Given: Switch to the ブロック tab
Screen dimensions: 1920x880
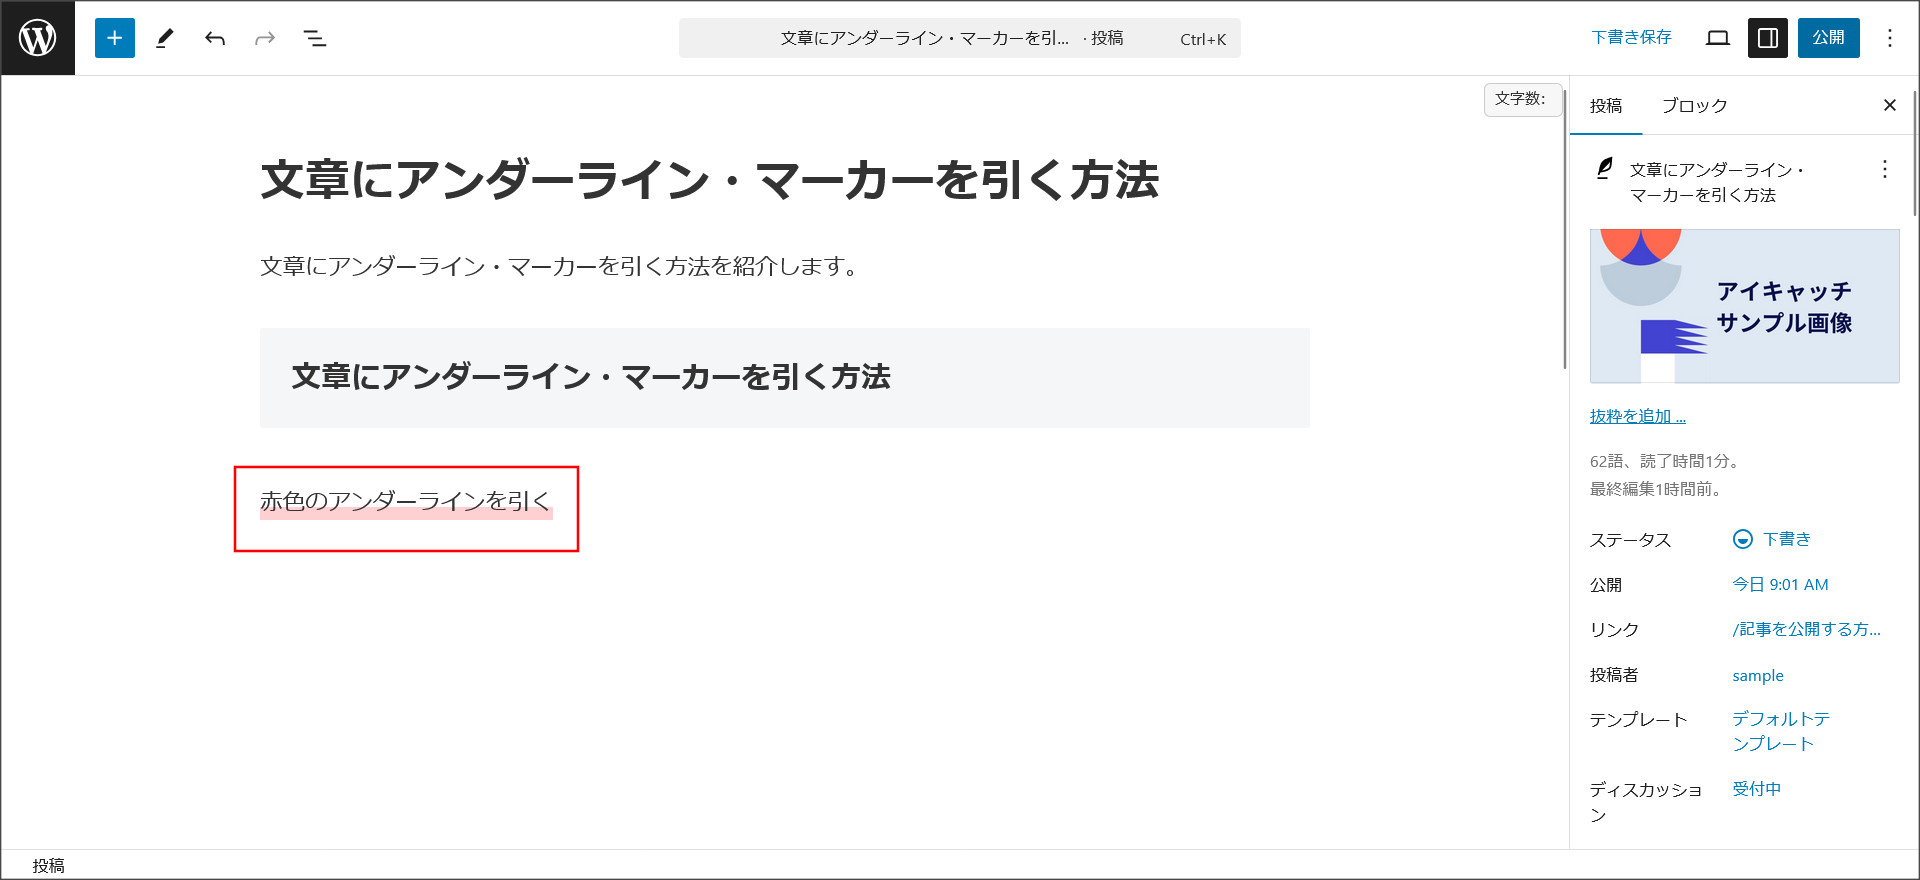Looking at the screenshot, I should point(1694,105).
